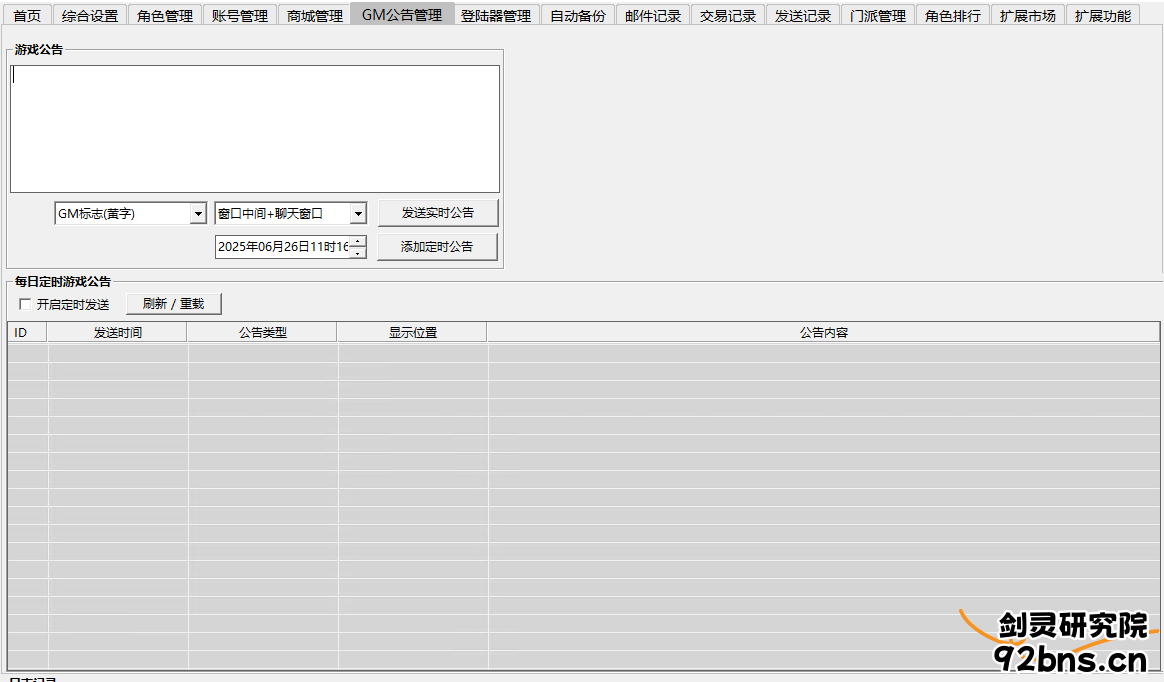Select the GM公告管理 tab
This screenshot has height=682, width=1164.
pos(402,14)
